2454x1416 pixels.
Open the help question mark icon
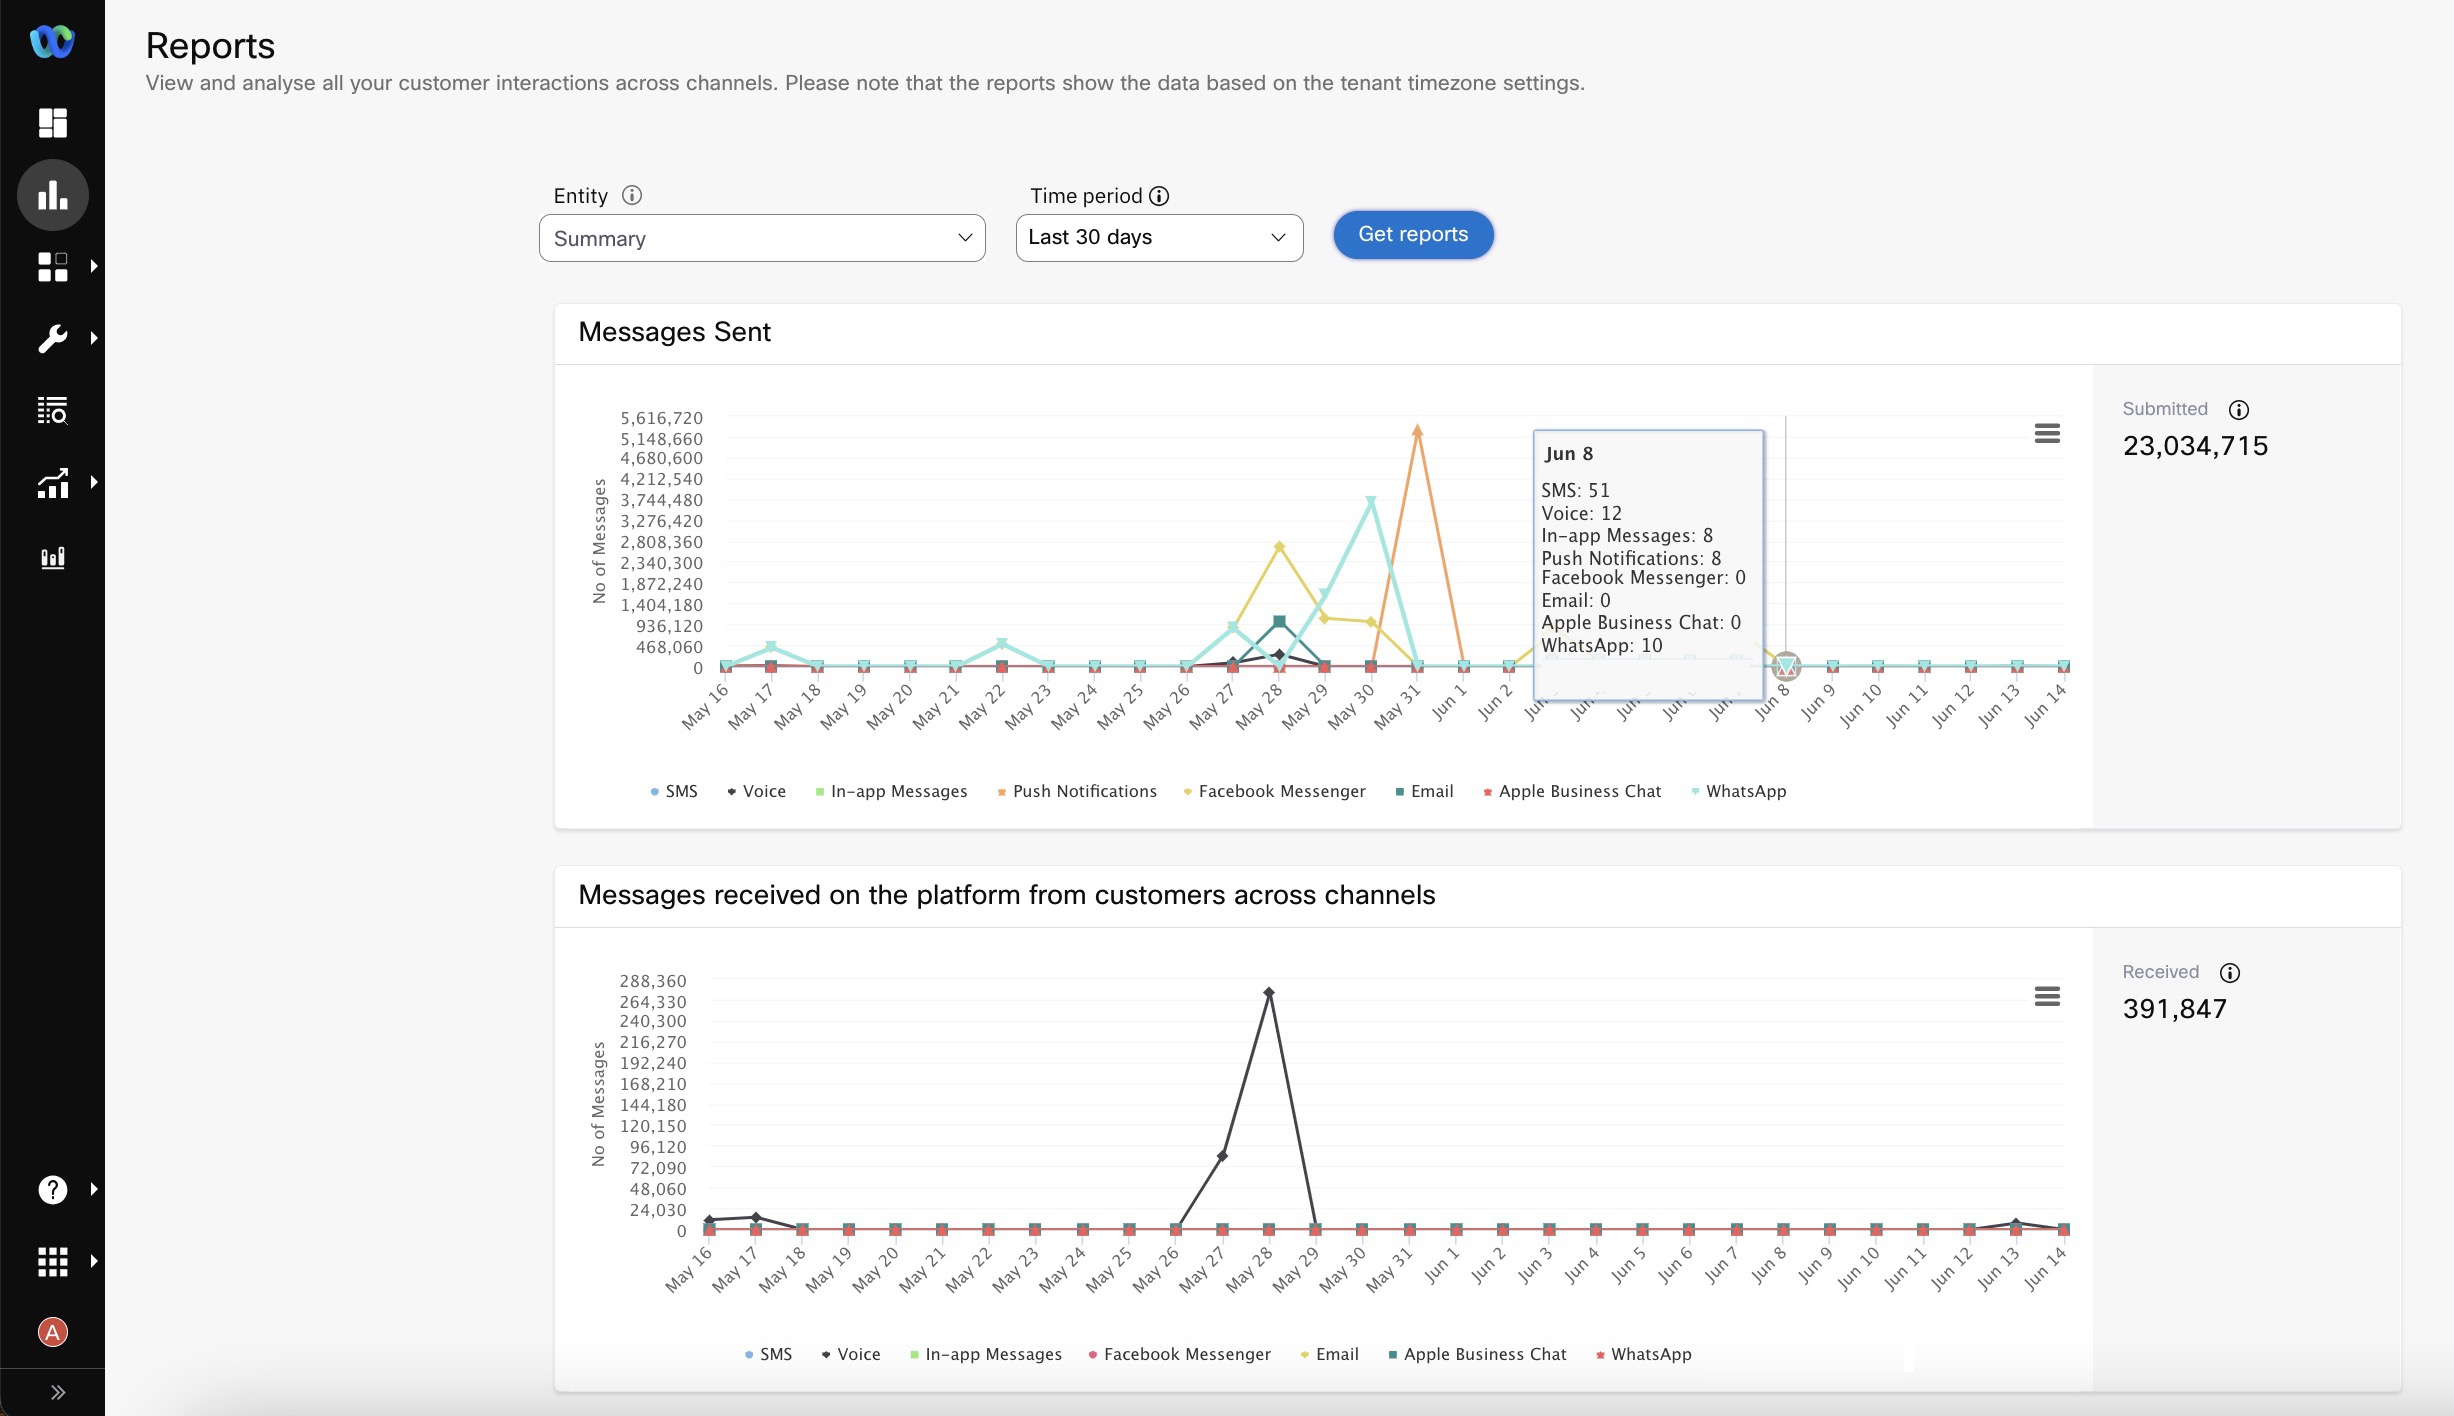[x=52, y=1189]
